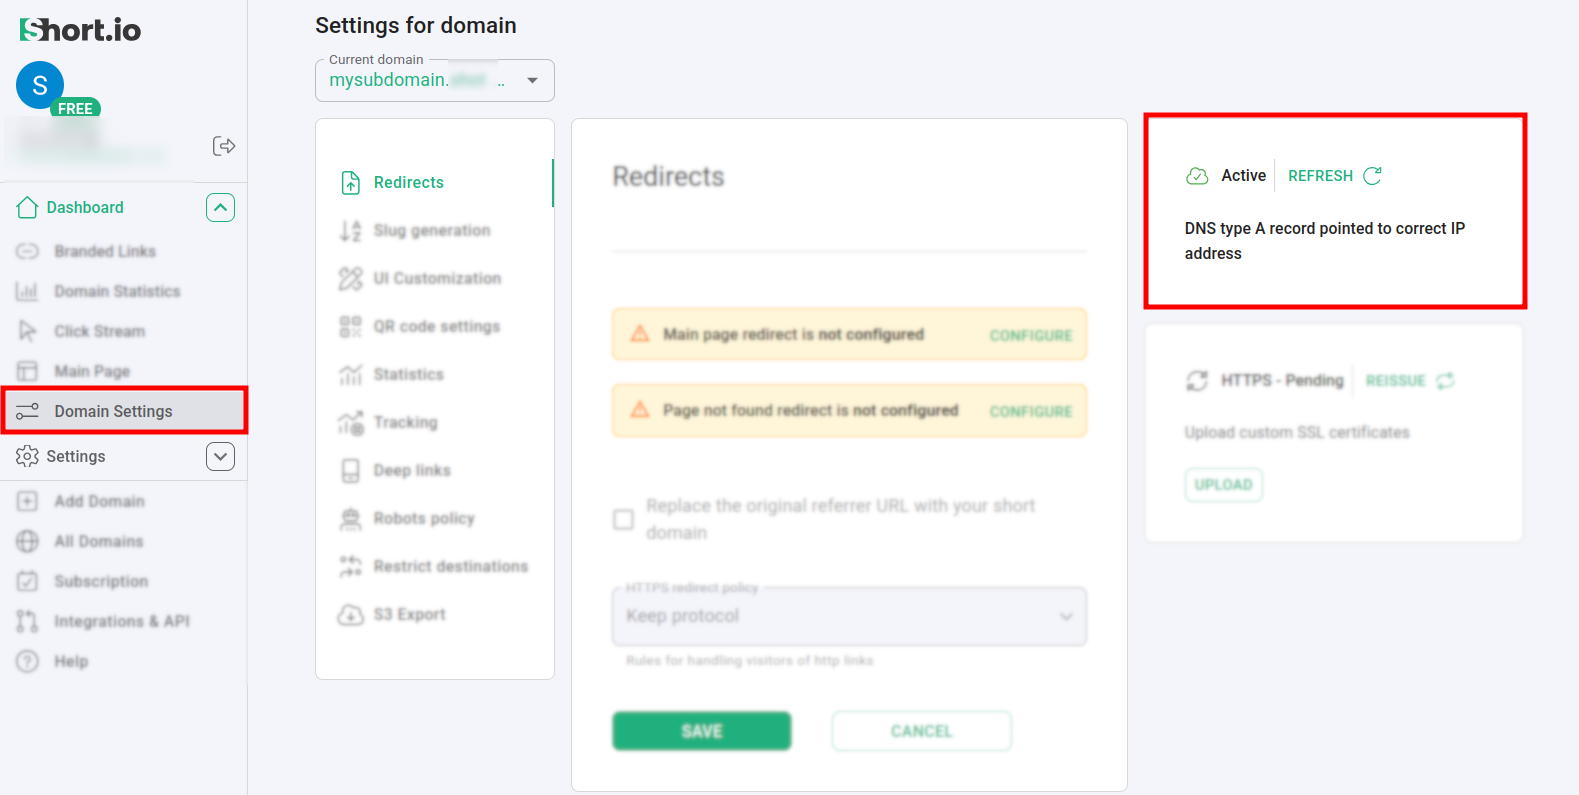Click CONFIGURE for main page redirect
The image size is (1579, 795).
click(1030, 336)
